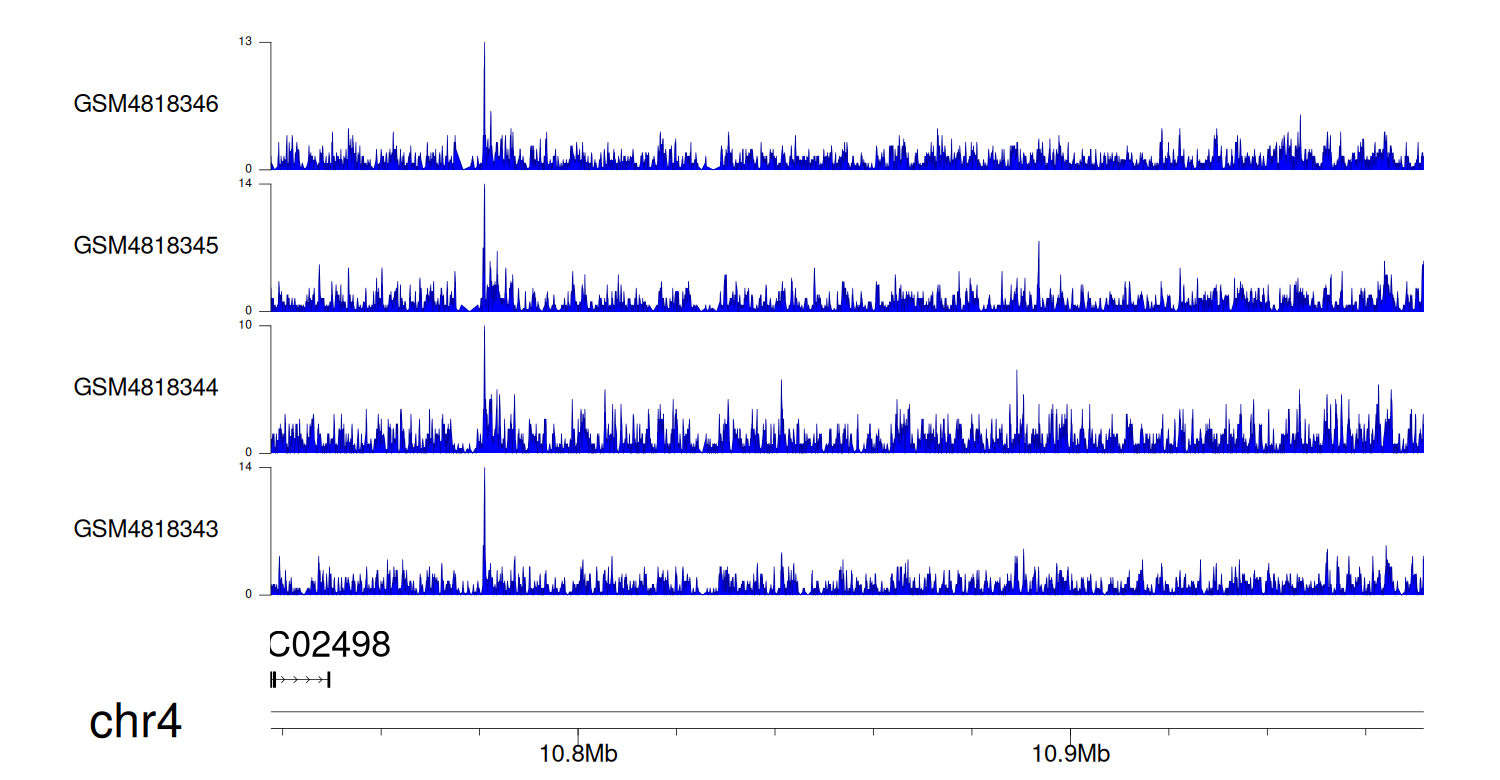Select the gene model with arrows under C02498
Image resolution: width=1500 pixels, height=780 pixels.
point(300,680)
